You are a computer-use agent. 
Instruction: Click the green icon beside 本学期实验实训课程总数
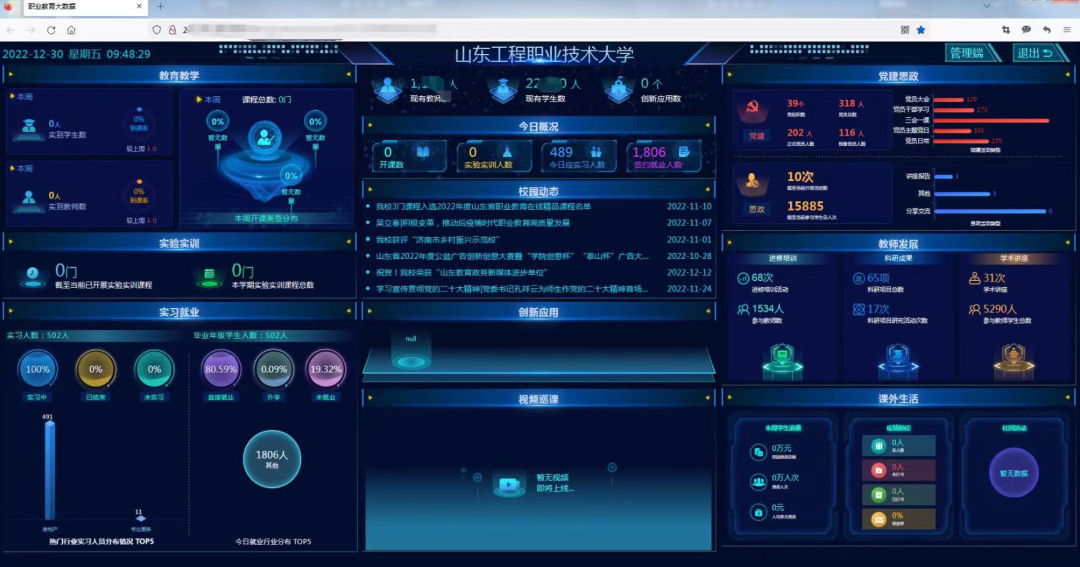(x=209, y=276)
